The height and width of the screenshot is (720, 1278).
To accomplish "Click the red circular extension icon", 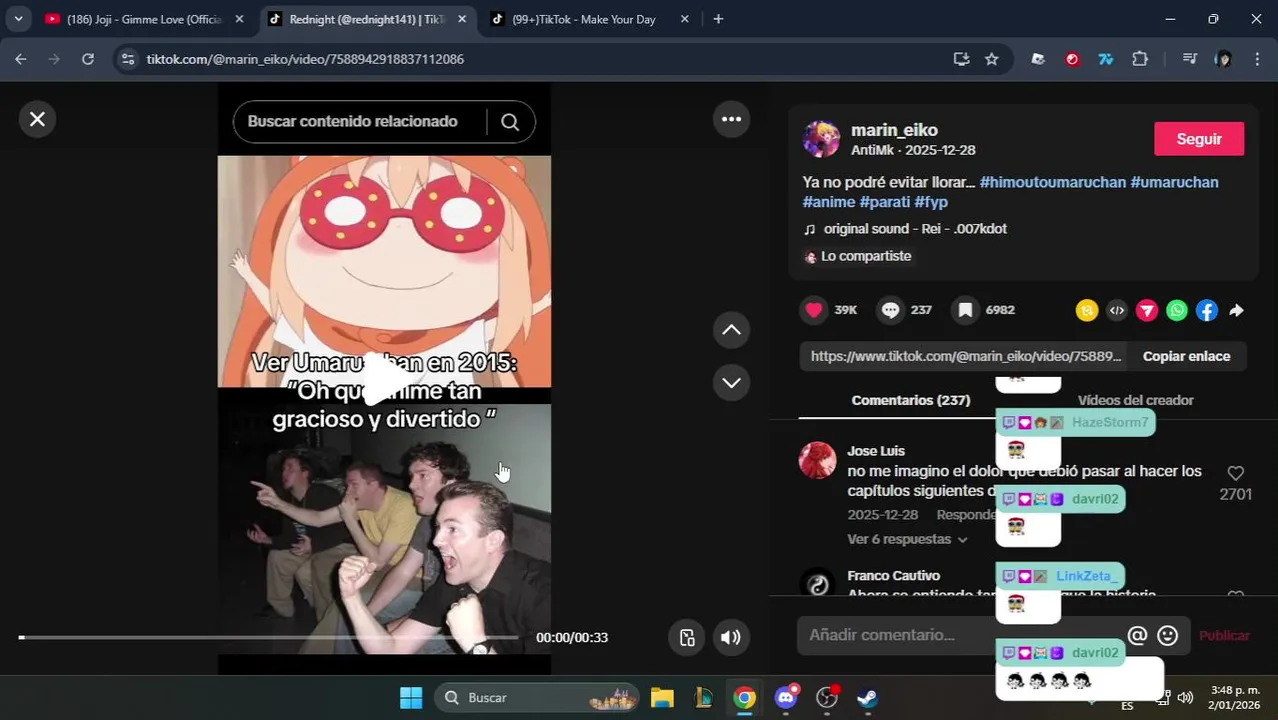I will [x=1072, y=59].
